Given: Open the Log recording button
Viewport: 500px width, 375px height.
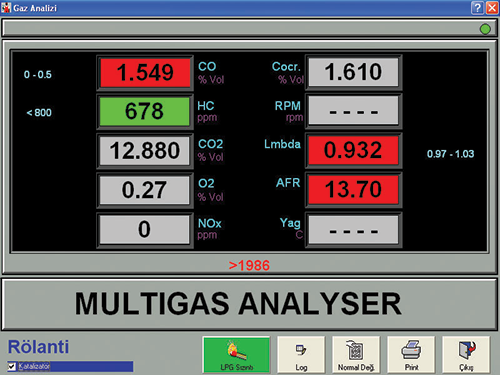Looking at the screenshot, I should click(301, 355).
